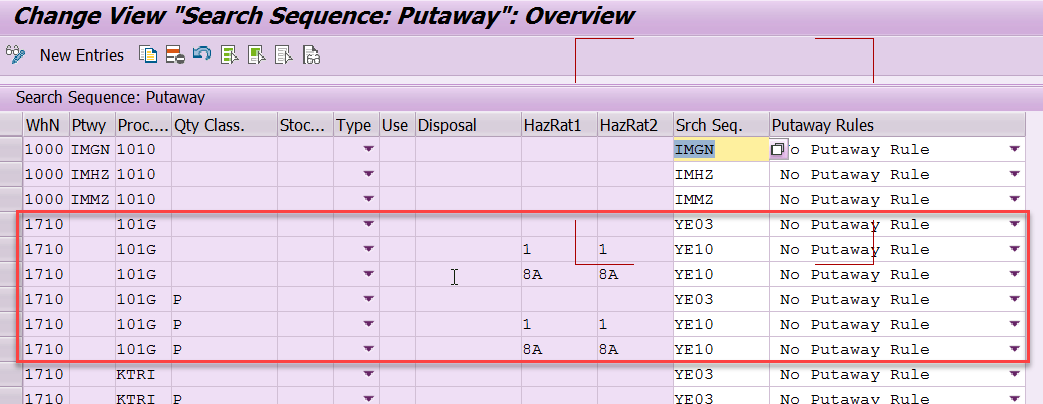1043x404 pixels.
Task: Click the IMHZ cell in the Ptwy column
Action: tap(92, 174)
